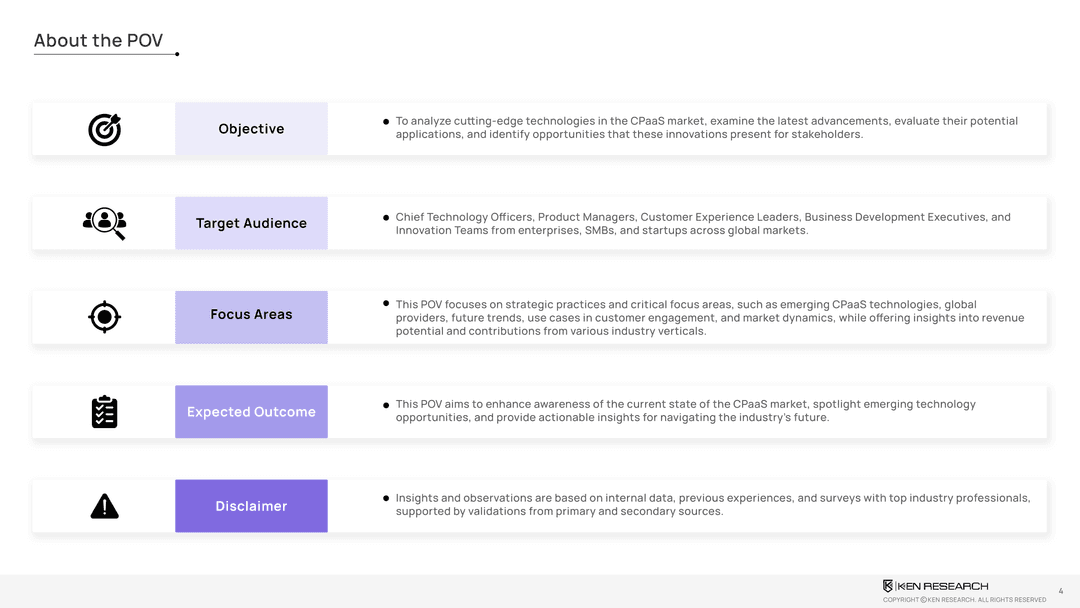
Task: Select the Objective label box
Action: point(251,129)
